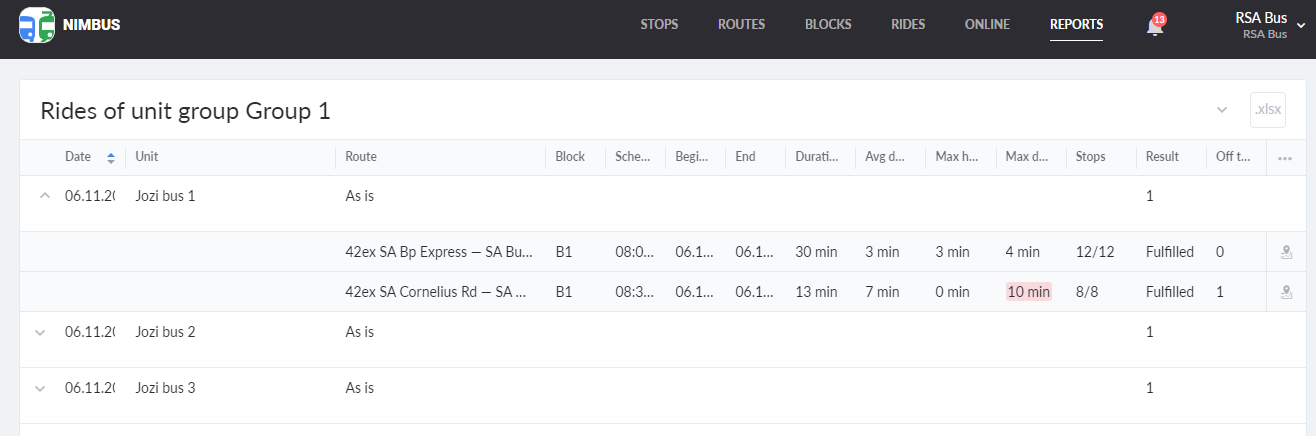Open the Blocks section
This screenshot has height=436, width=1316.
(828, 25)
